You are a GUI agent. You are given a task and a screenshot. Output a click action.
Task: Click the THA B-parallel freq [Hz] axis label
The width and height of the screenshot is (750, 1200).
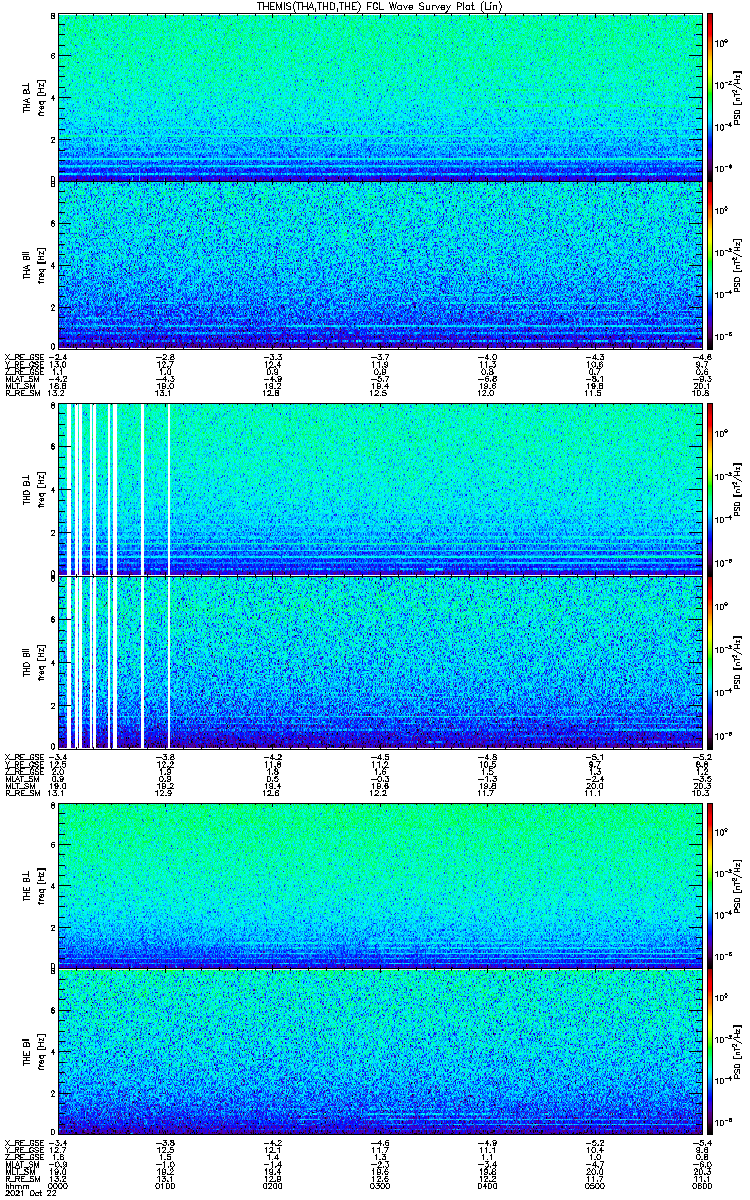click(x=40, y=264)
